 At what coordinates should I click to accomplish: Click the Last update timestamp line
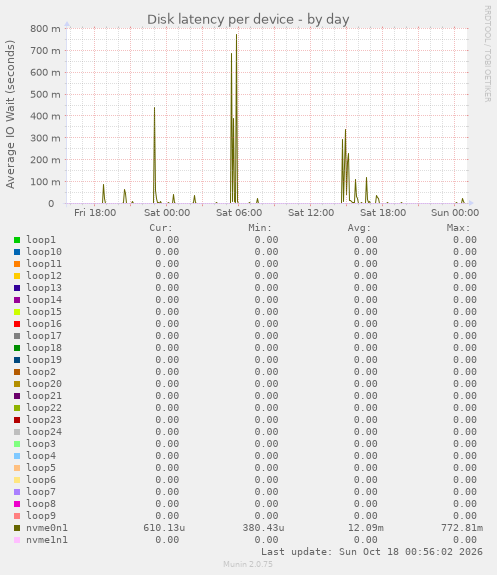click(372, 552)
